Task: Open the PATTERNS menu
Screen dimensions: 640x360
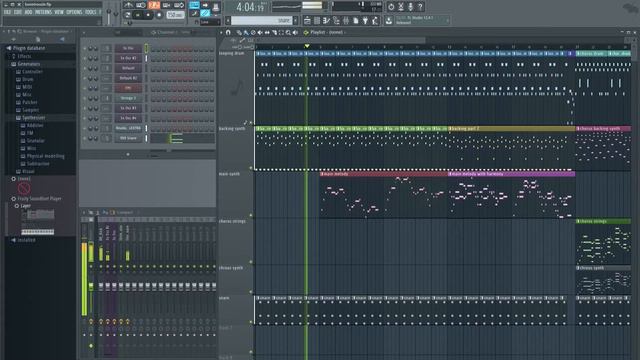Action: coord(43,12)
